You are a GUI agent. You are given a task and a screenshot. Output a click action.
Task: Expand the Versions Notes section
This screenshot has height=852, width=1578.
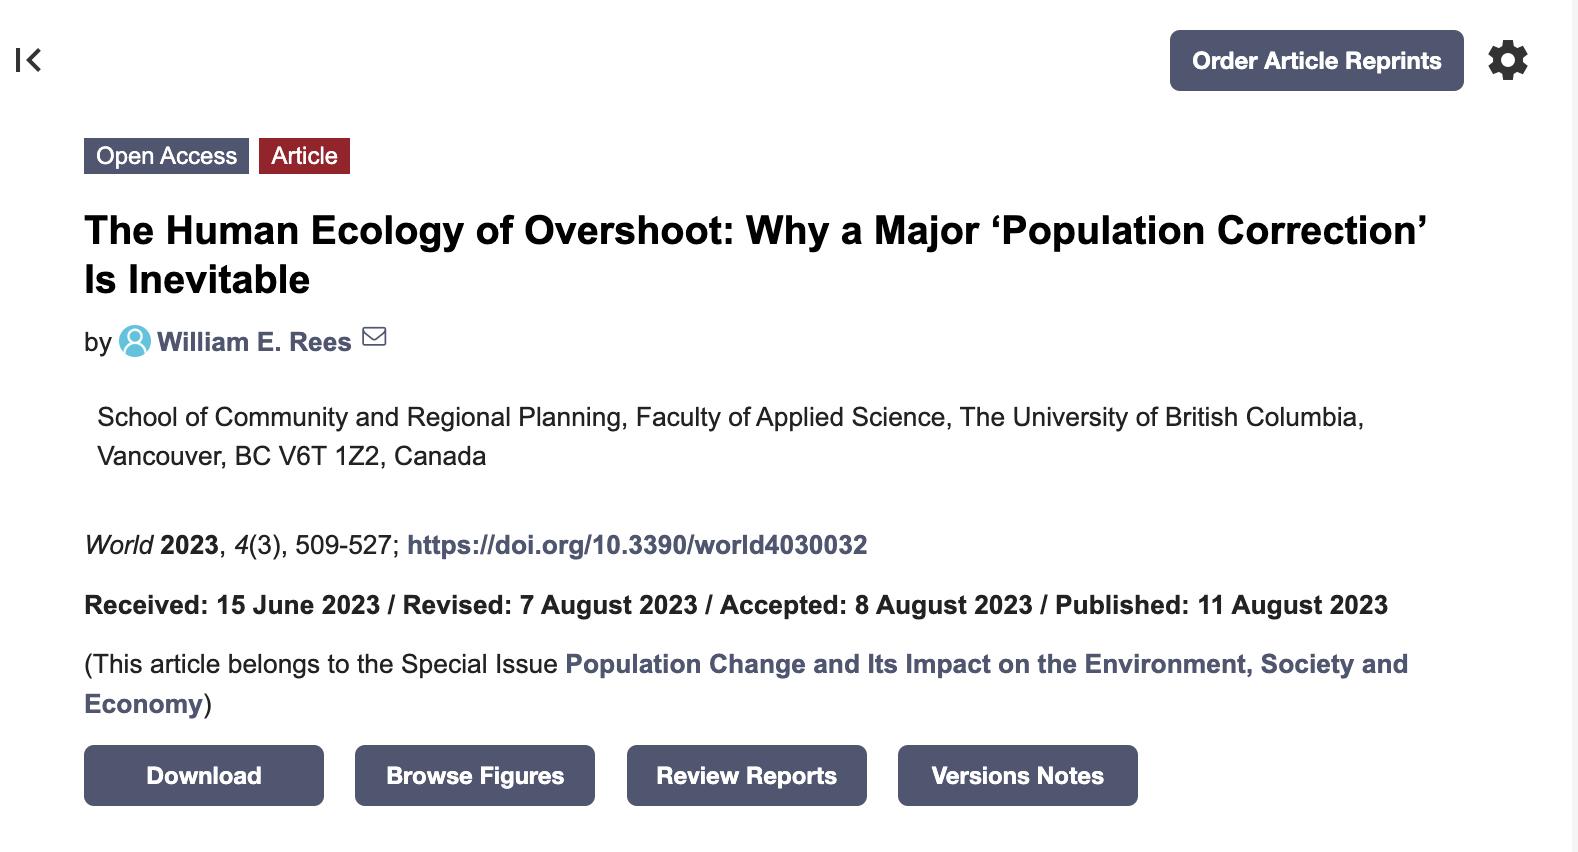(1017, 775)
